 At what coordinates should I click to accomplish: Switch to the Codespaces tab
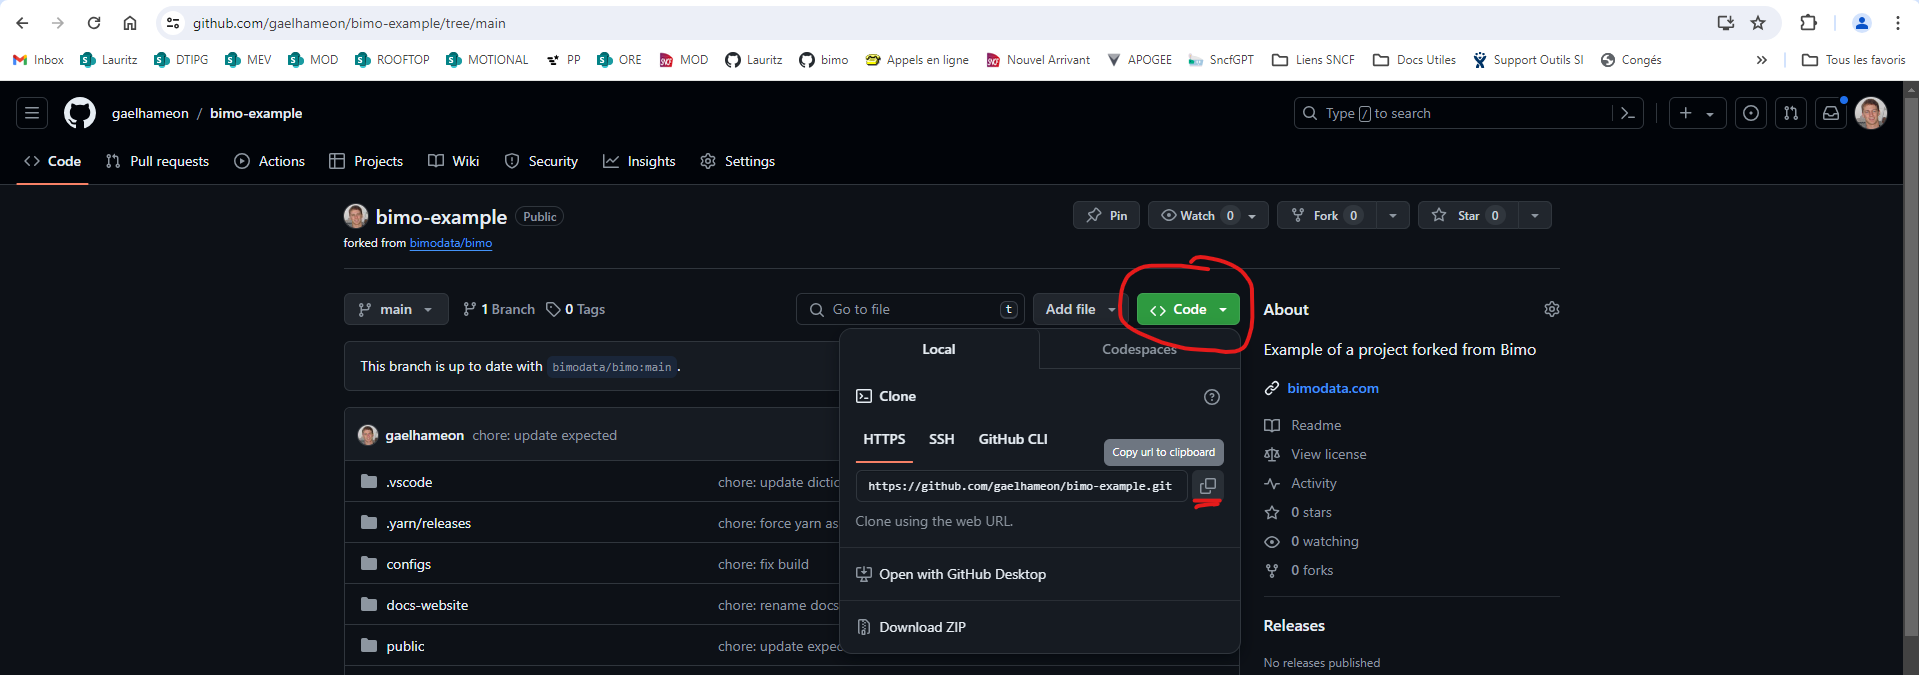(x=1139, y=349)
